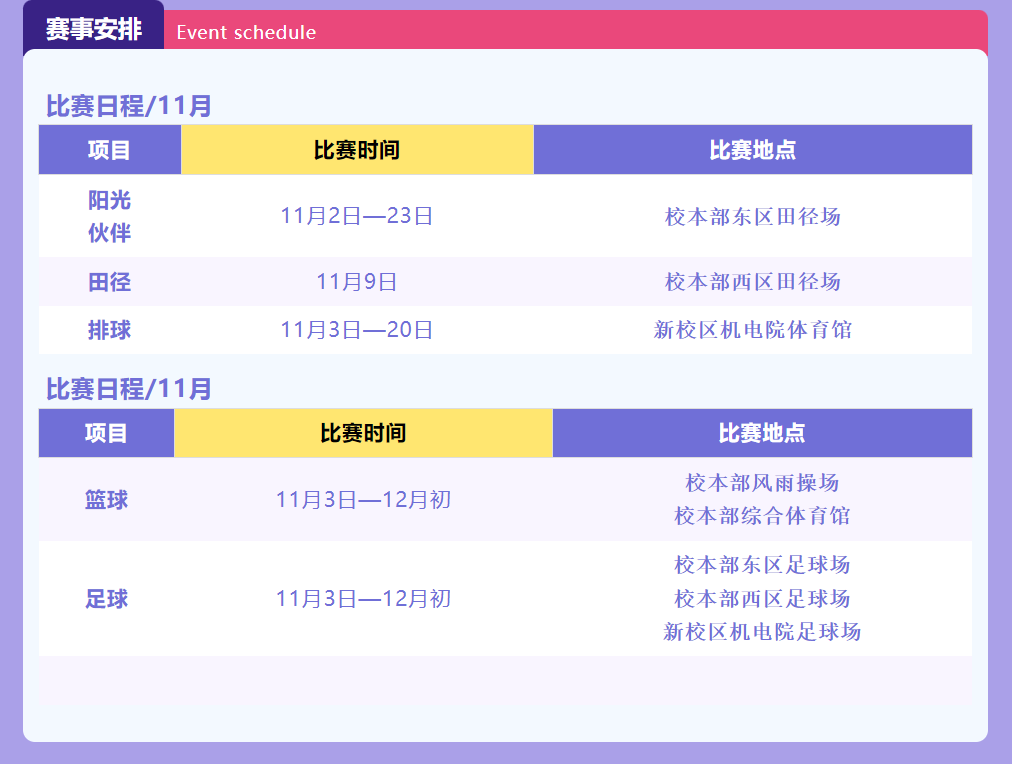Select the 排球 project row label
Viewport: 1012px width, 764px height.
point(109,330)
